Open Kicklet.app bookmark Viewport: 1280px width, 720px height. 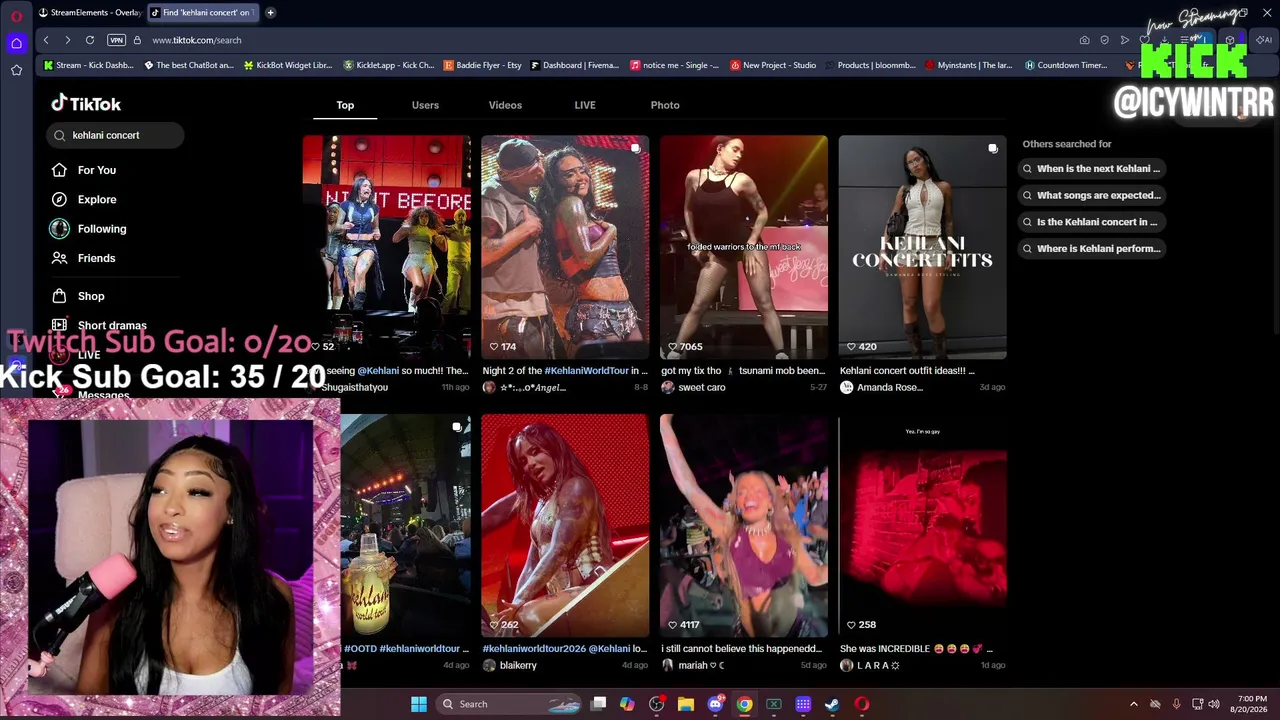pos(389,65)
